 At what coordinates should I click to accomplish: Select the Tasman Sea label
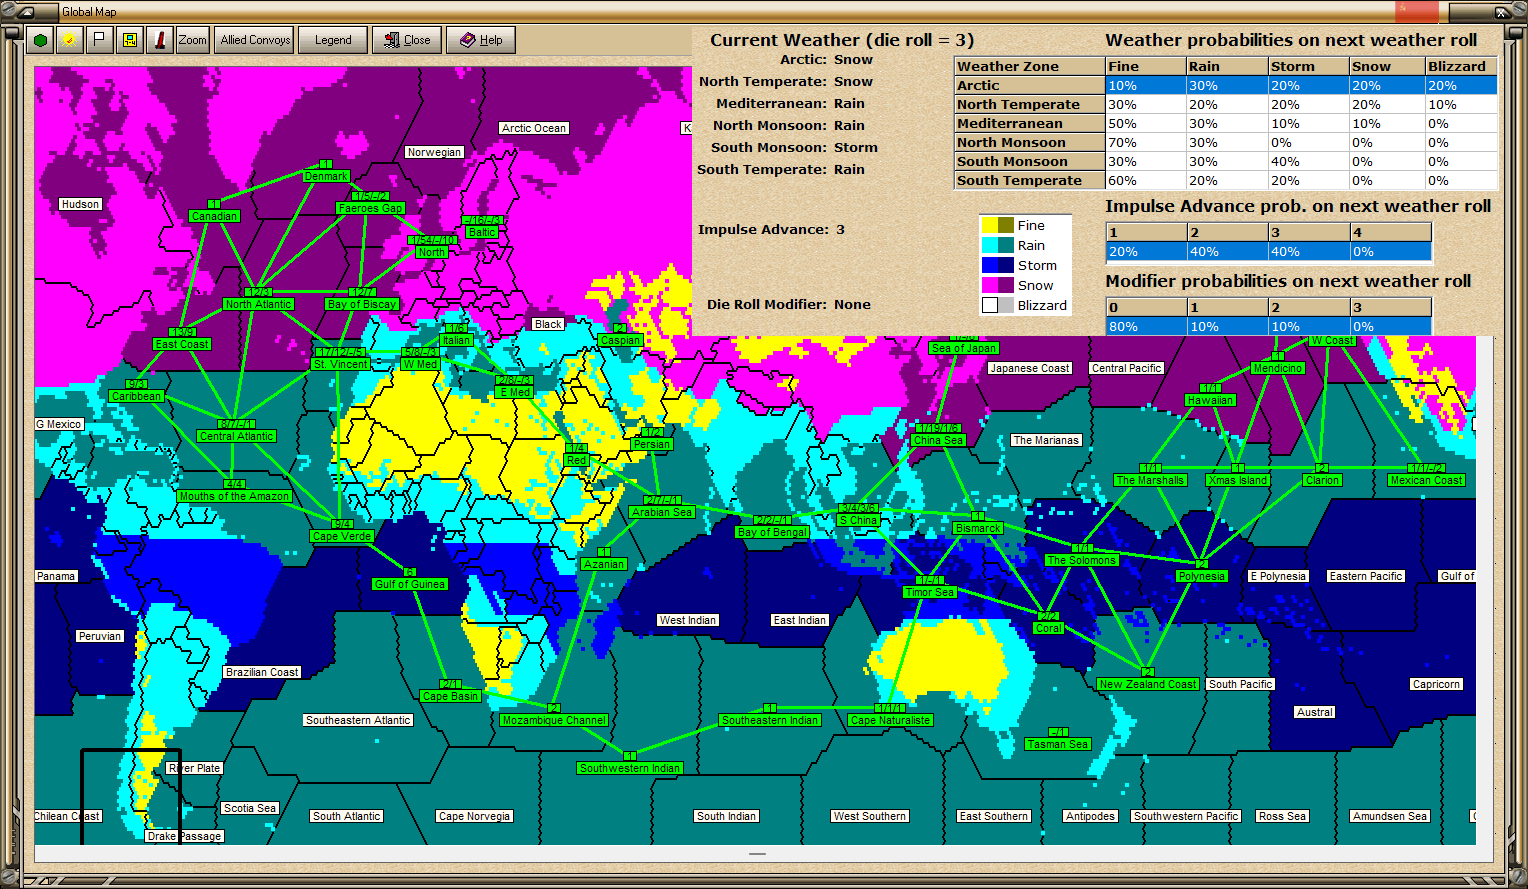point(1058,744)
